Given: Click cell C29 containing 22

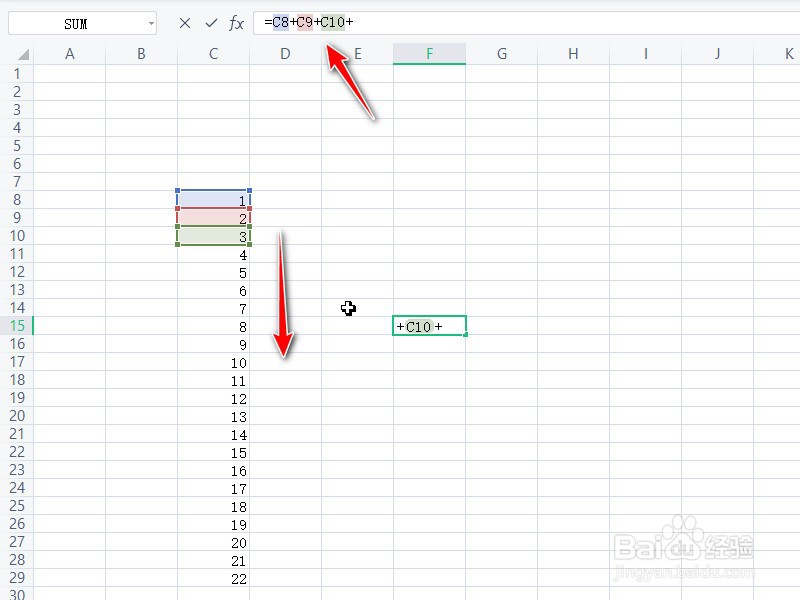Looking at the screenshot, I should click(x=213, y=578).
